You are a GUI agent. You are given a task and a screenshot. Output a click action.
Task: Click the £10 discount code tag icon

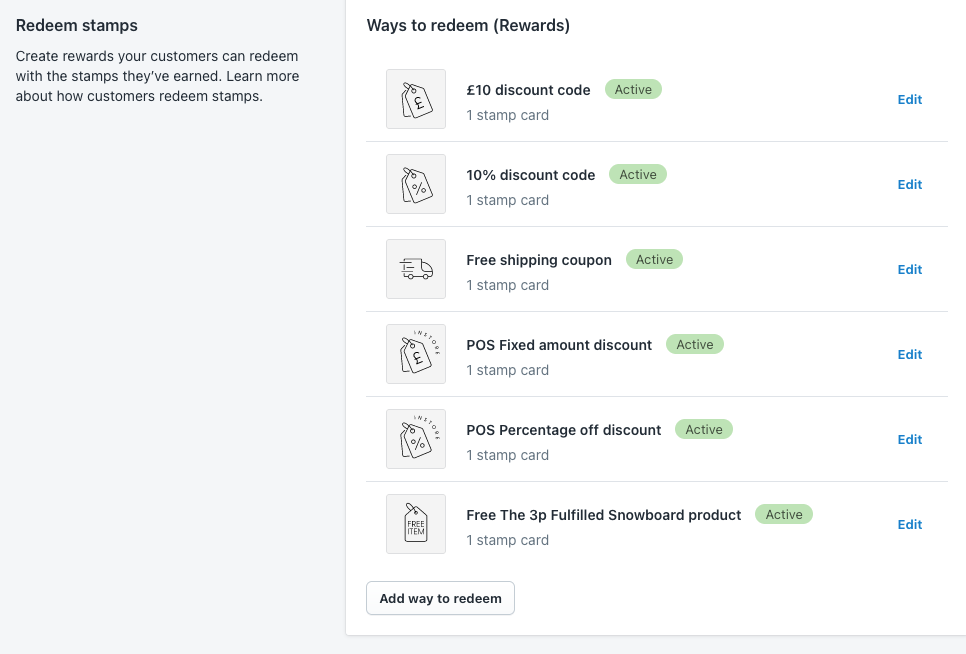(416, 99)
